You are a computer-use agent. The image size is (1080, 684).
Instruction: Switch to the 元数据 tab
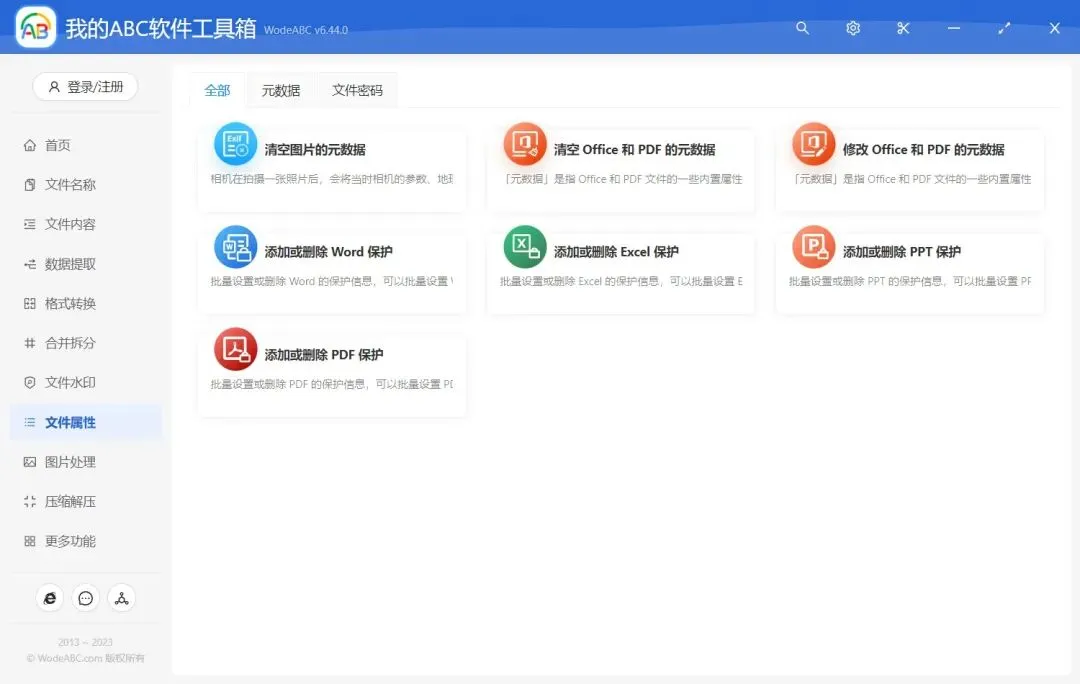click(x=281, y=90)
